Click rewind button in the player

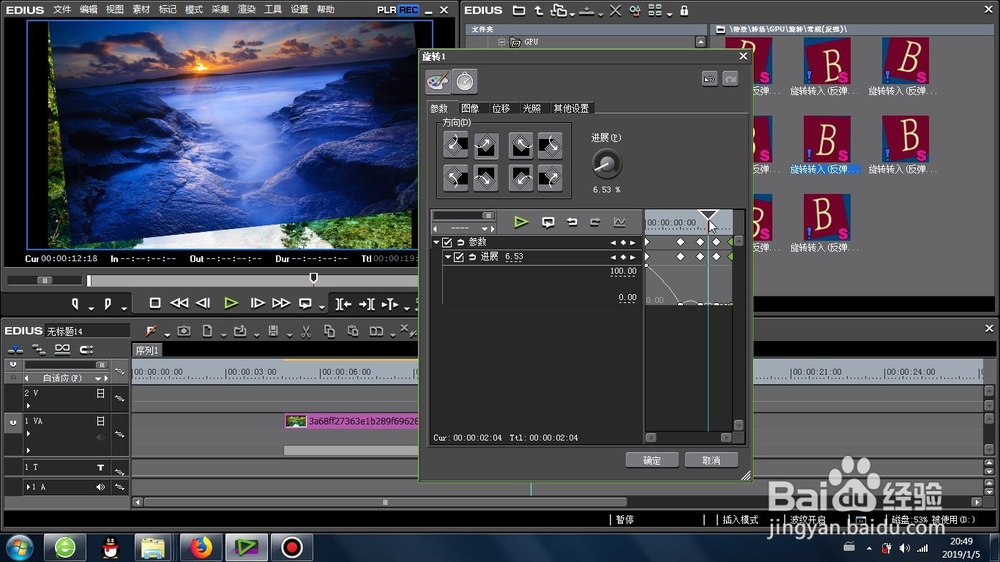tap(179, 303)
